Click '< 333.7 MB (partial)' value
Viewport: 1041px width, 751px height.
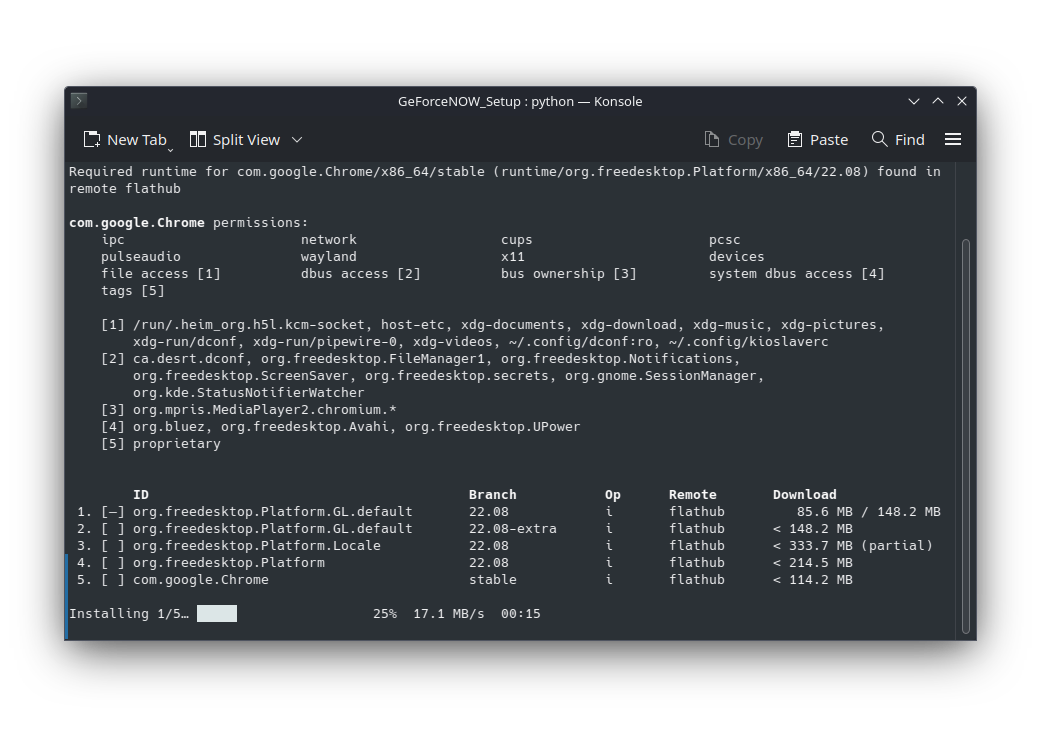pyautogui.click(x=852, y=545)
